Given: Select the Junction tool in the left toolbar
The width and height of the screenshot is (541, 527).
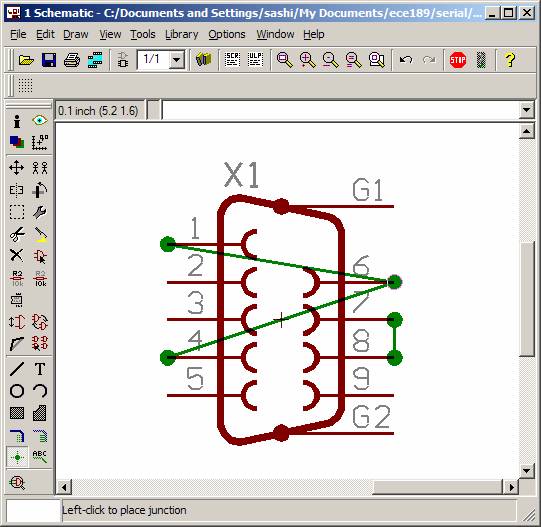Looking at the screenshot, I should (17, 457).
